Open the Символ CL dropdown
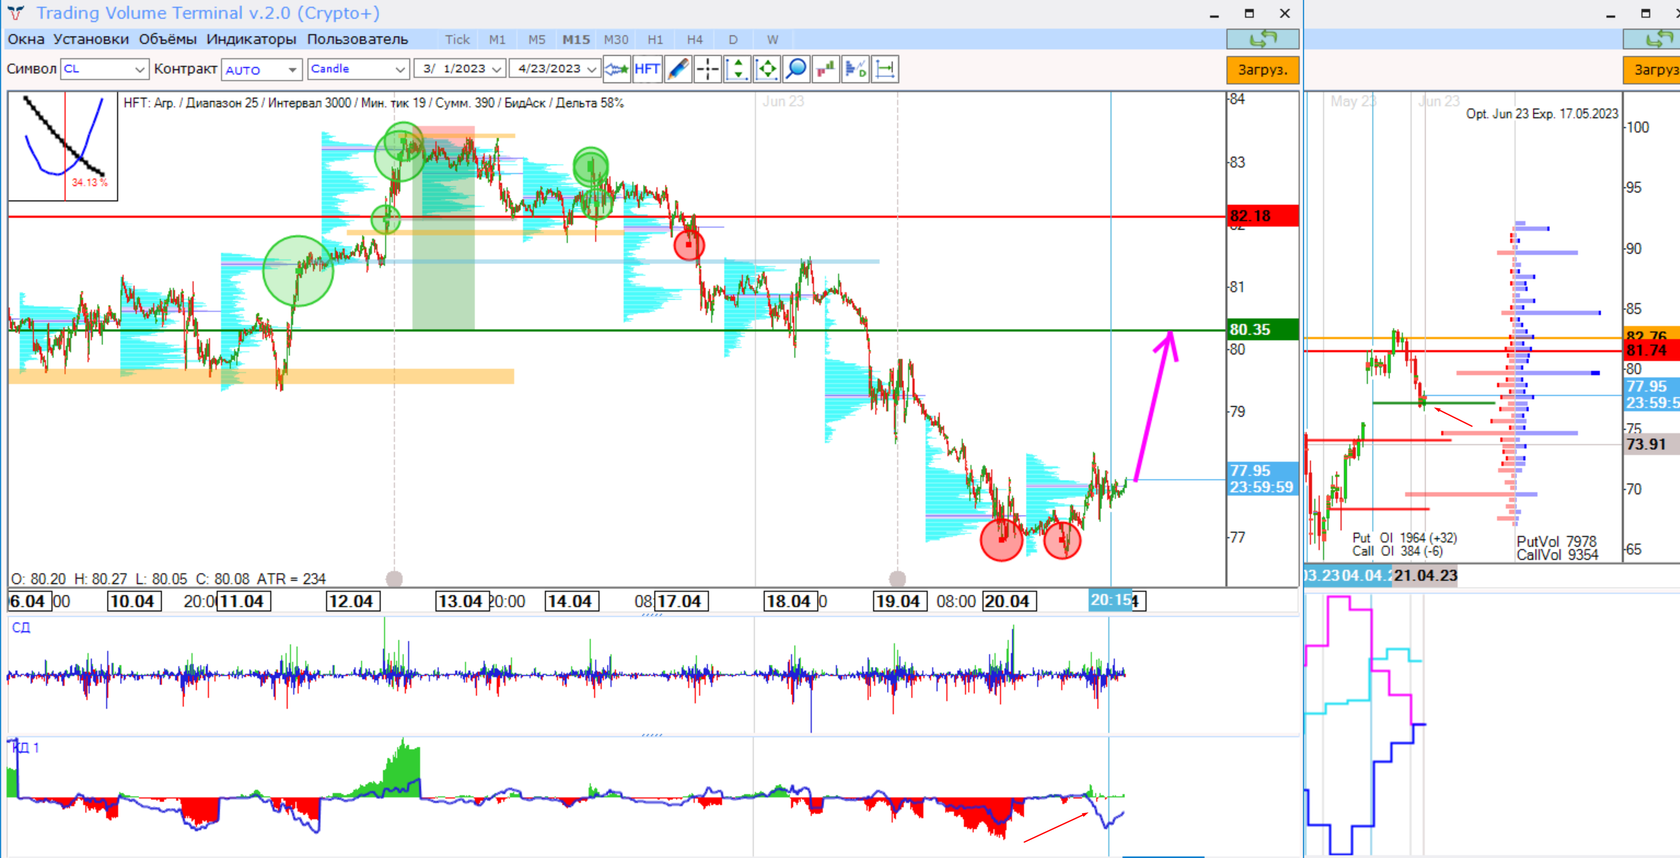1680x858 pixels. pyautogui.click(x=104, y=69)
